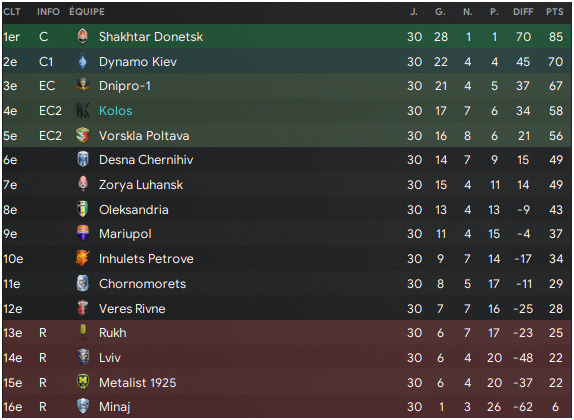Select the Inhulets Petrove club crest
Screen dimensions: 574x420
[x=83, y=258]
